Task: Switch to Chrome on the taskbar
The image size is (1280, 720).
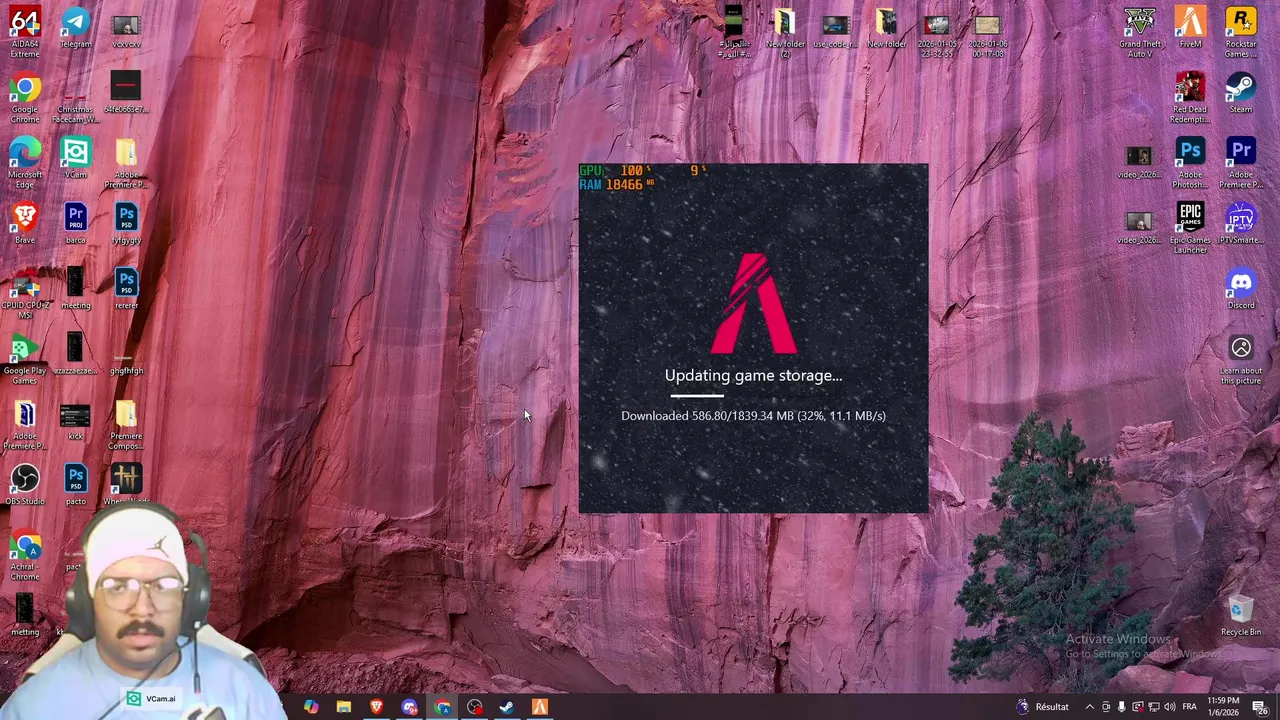Action: [x=442, y=707]
